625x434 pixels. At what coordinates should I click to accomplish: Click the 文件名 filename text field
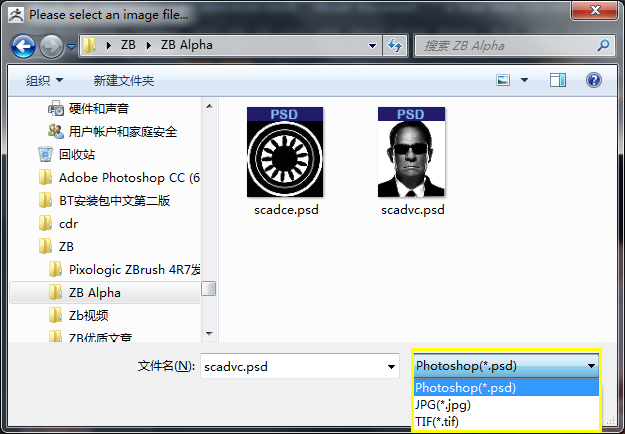pyautogui.click(x=300, y=366)
